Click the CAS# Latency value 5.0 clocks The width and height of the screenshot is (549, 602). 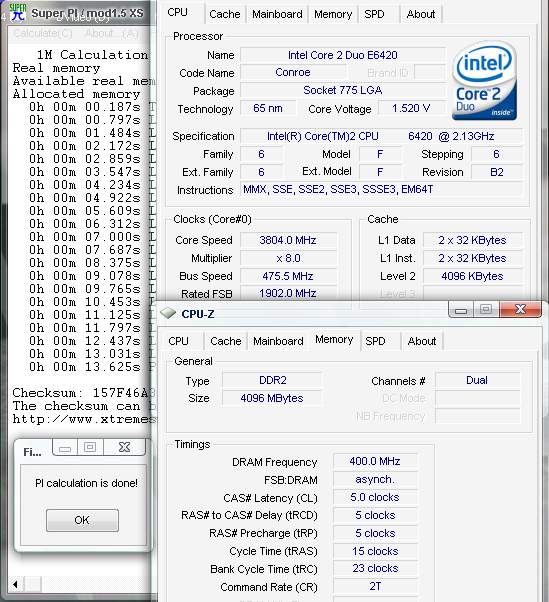(375, 497)
